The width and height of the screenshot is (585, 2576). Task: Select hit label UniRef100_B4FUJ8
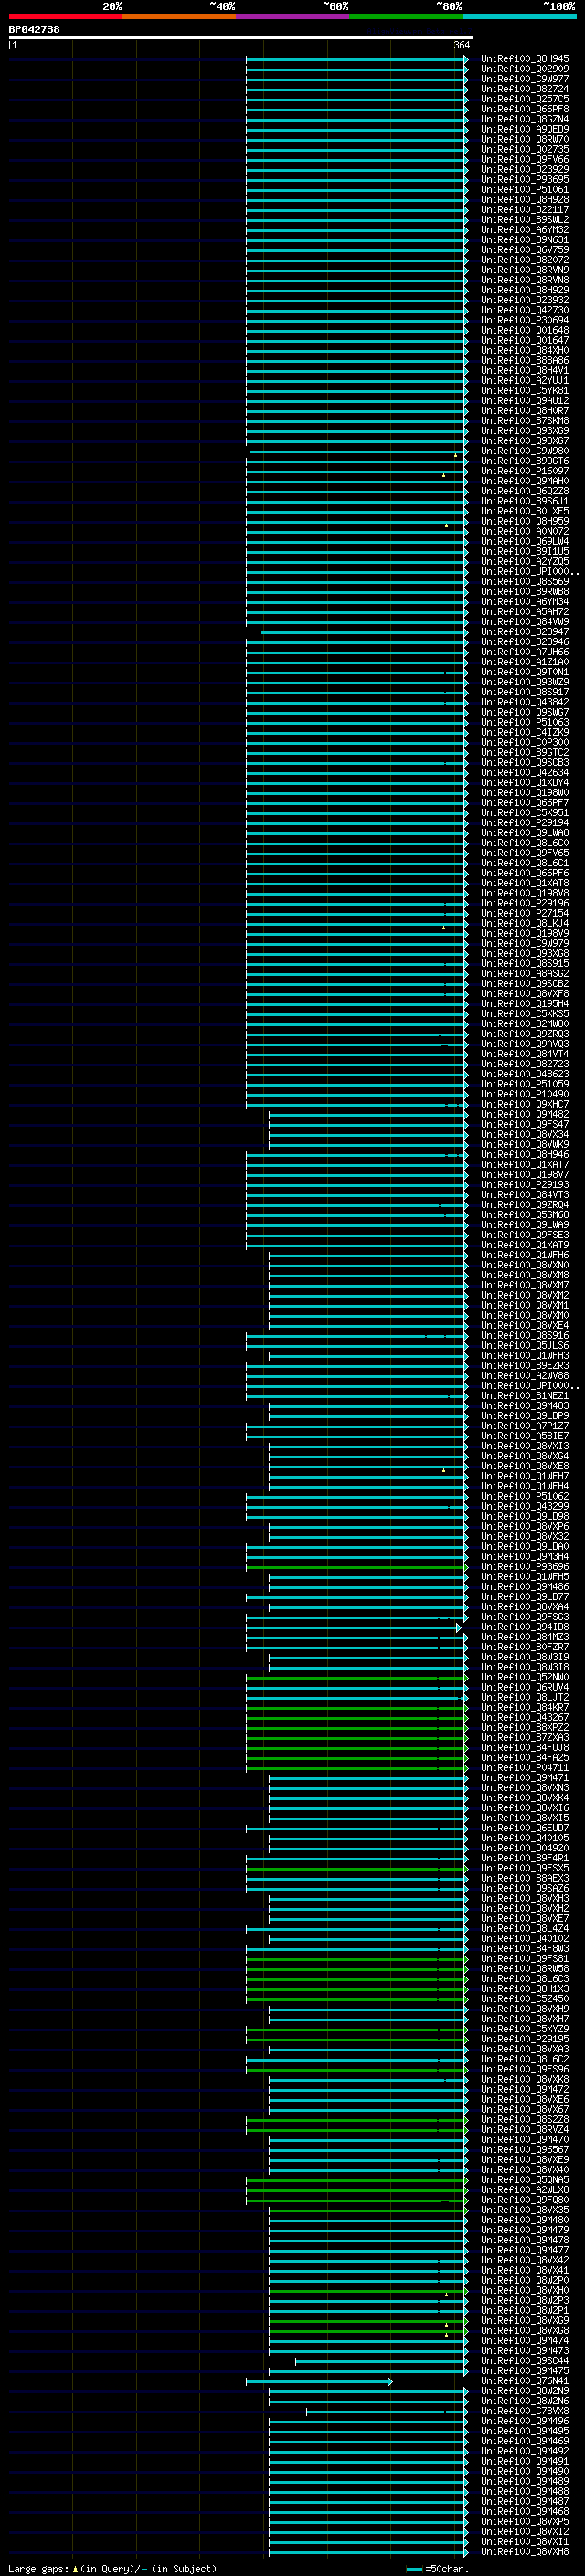tap(525, 1747)
